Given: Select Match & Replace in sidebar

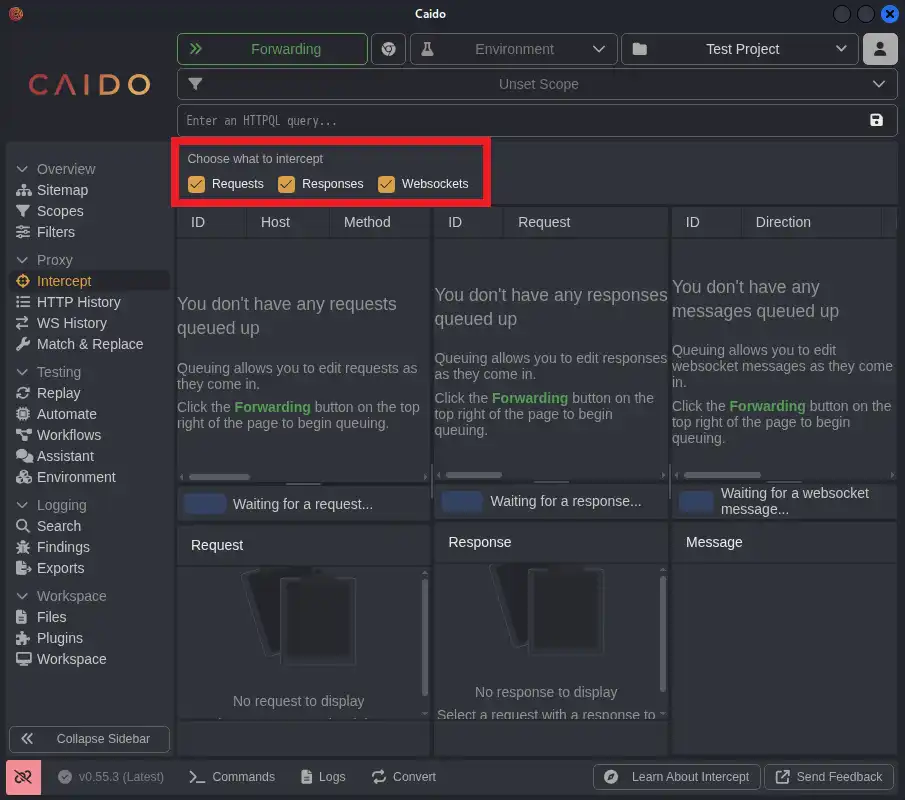Looking at the screenshot, I should coord(89,344).
